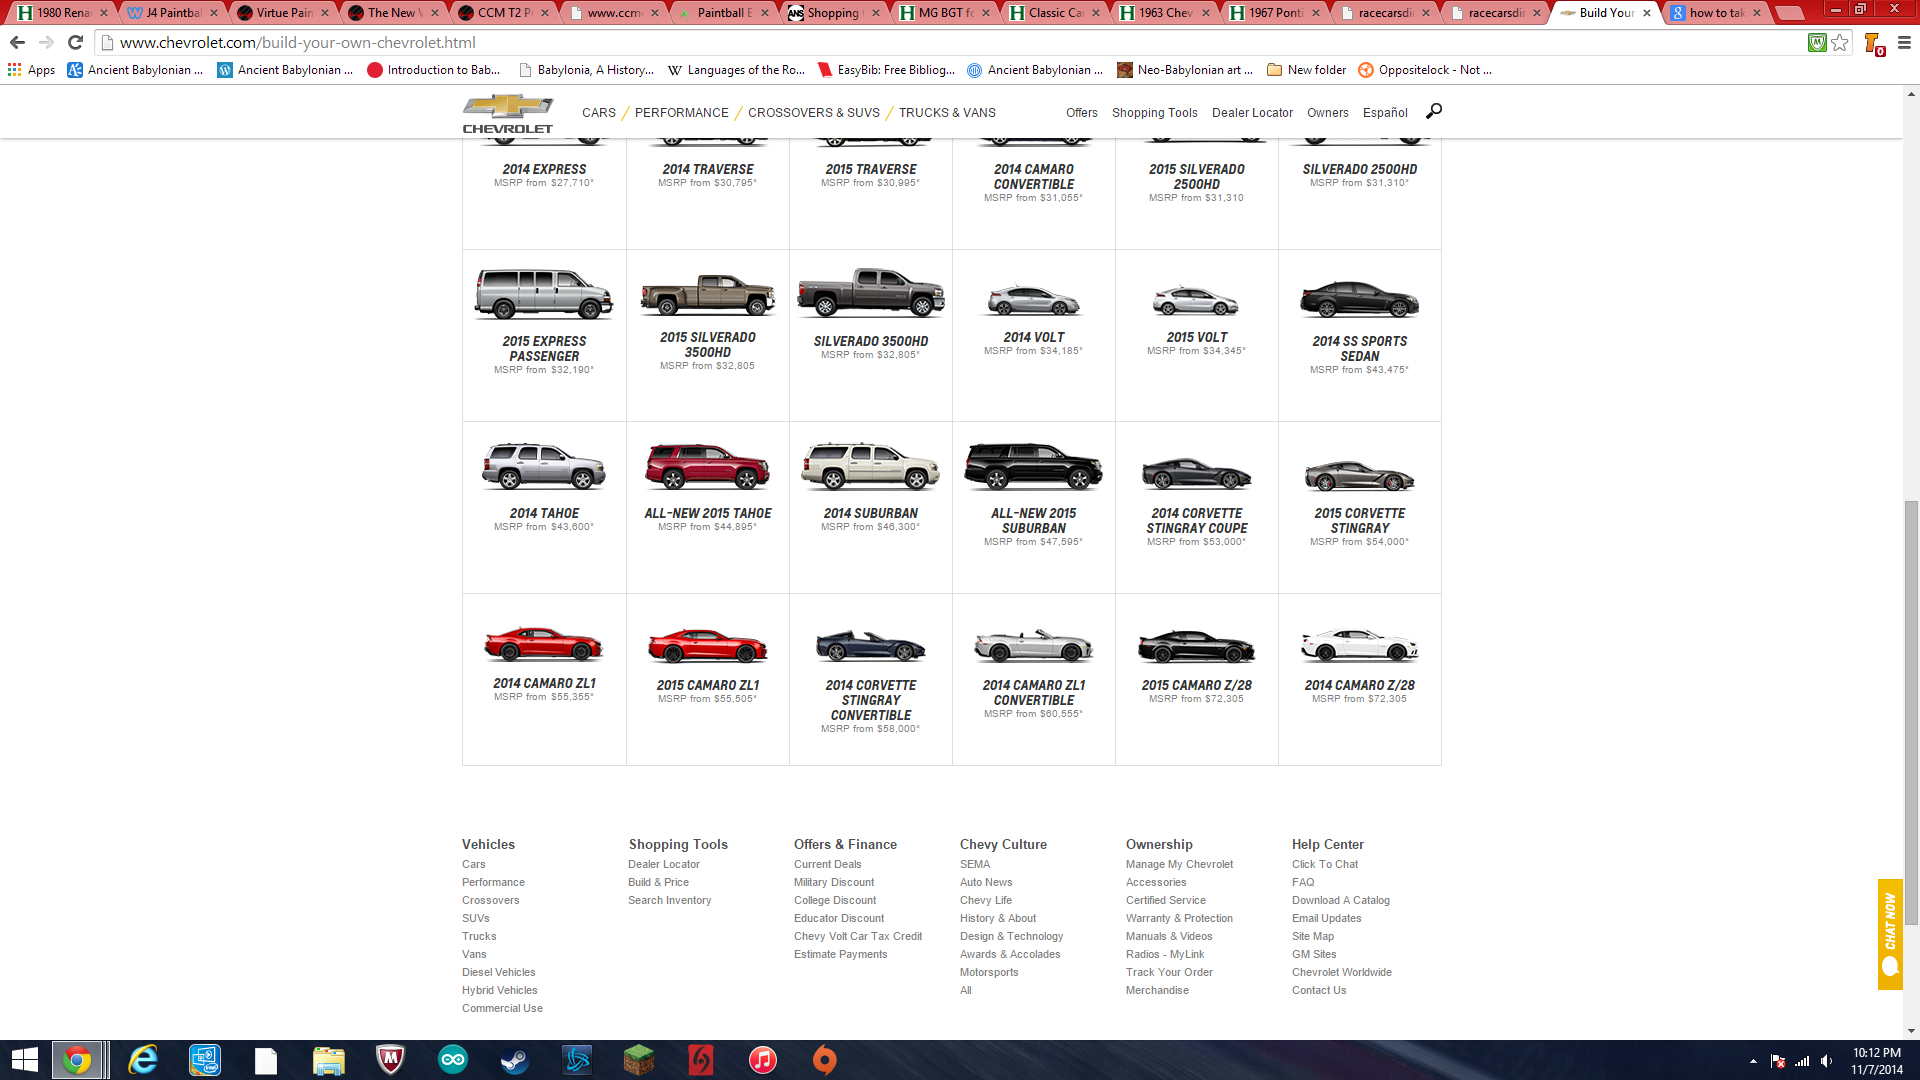Click 'Design & Technology' footer link
This screenshot has width=1920, height=1080.
point(1011,936)
